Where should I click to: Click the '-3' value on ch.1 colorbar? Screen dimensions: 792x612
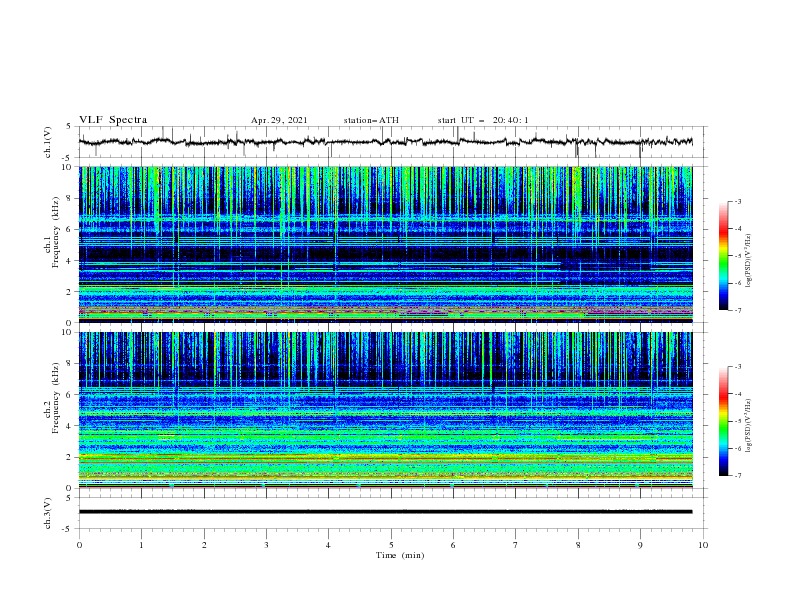pos(737,201)
